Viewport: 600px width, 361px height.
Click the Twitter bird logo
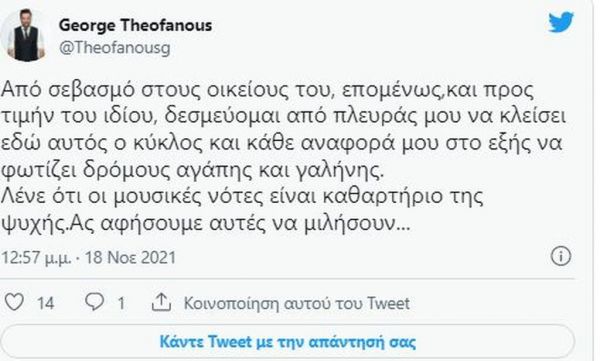click(x=561, y=23)
